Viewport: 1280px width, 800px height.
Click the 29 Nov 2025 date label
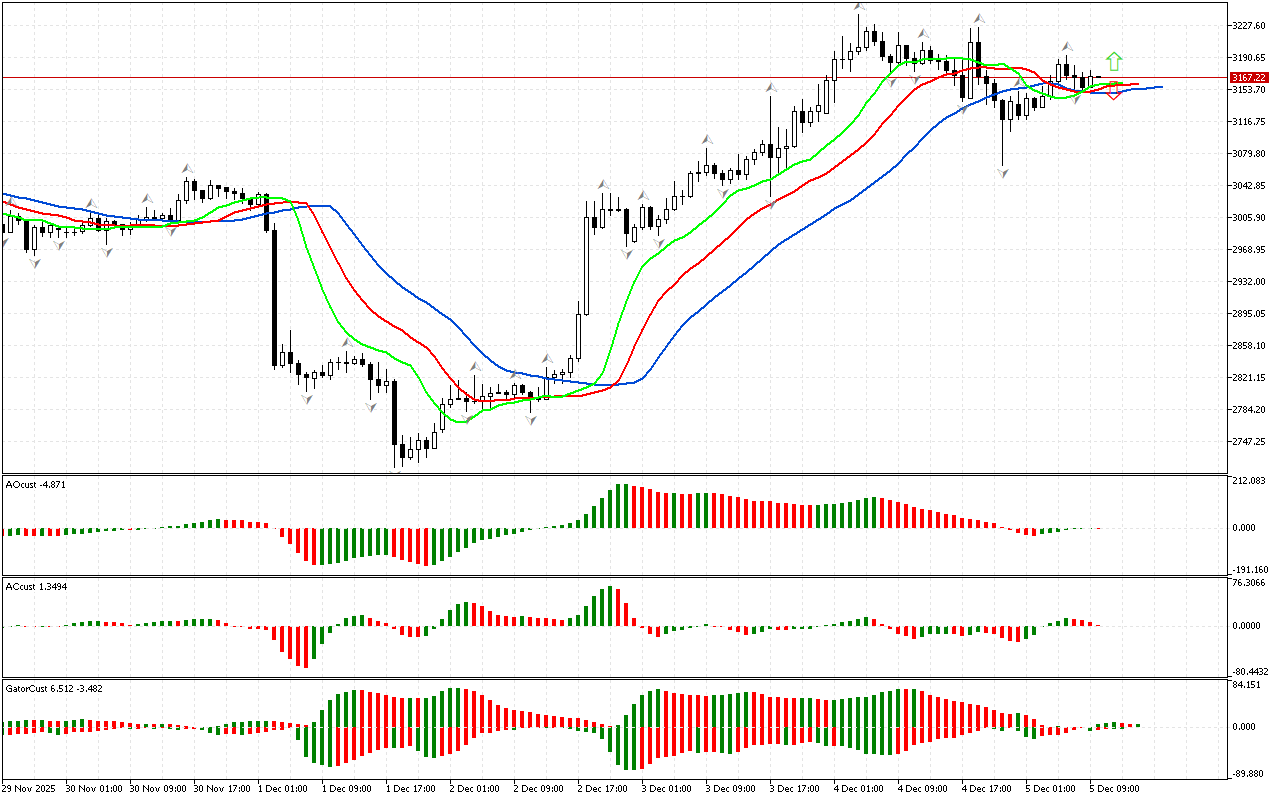[32, 788]
